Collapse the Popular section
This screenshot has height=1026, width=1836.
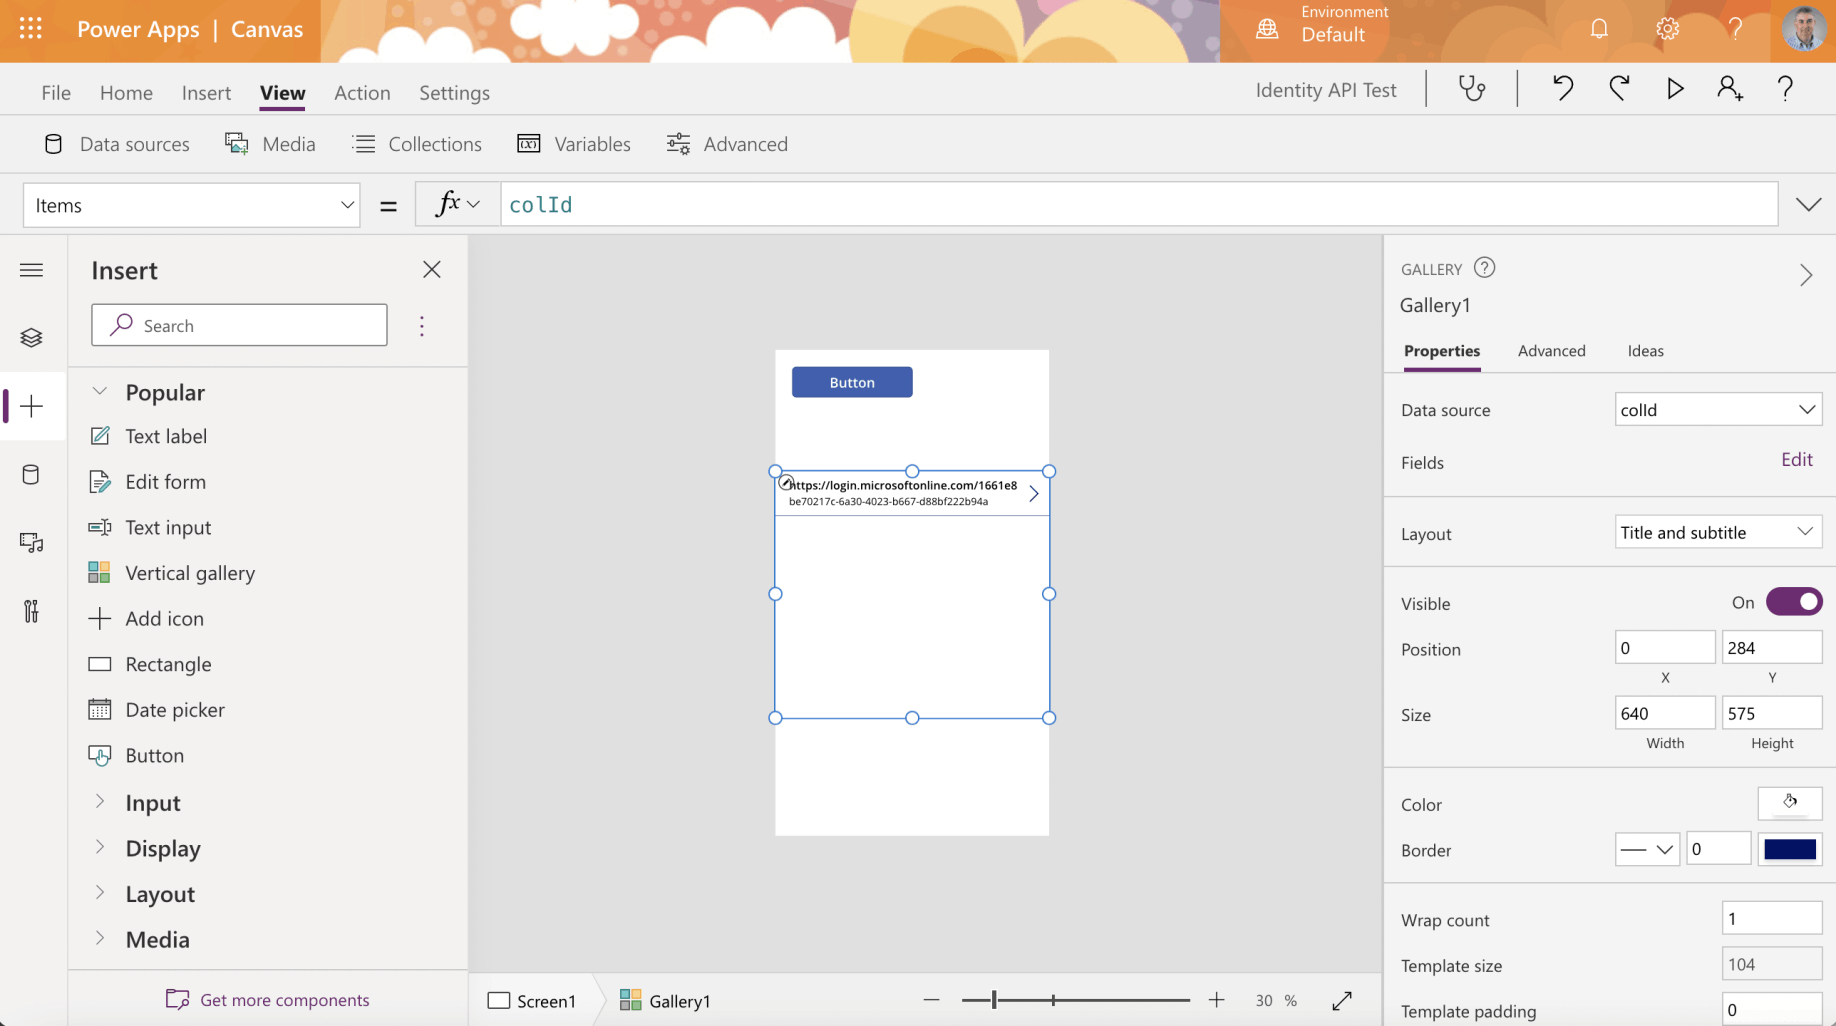point(100,392)
